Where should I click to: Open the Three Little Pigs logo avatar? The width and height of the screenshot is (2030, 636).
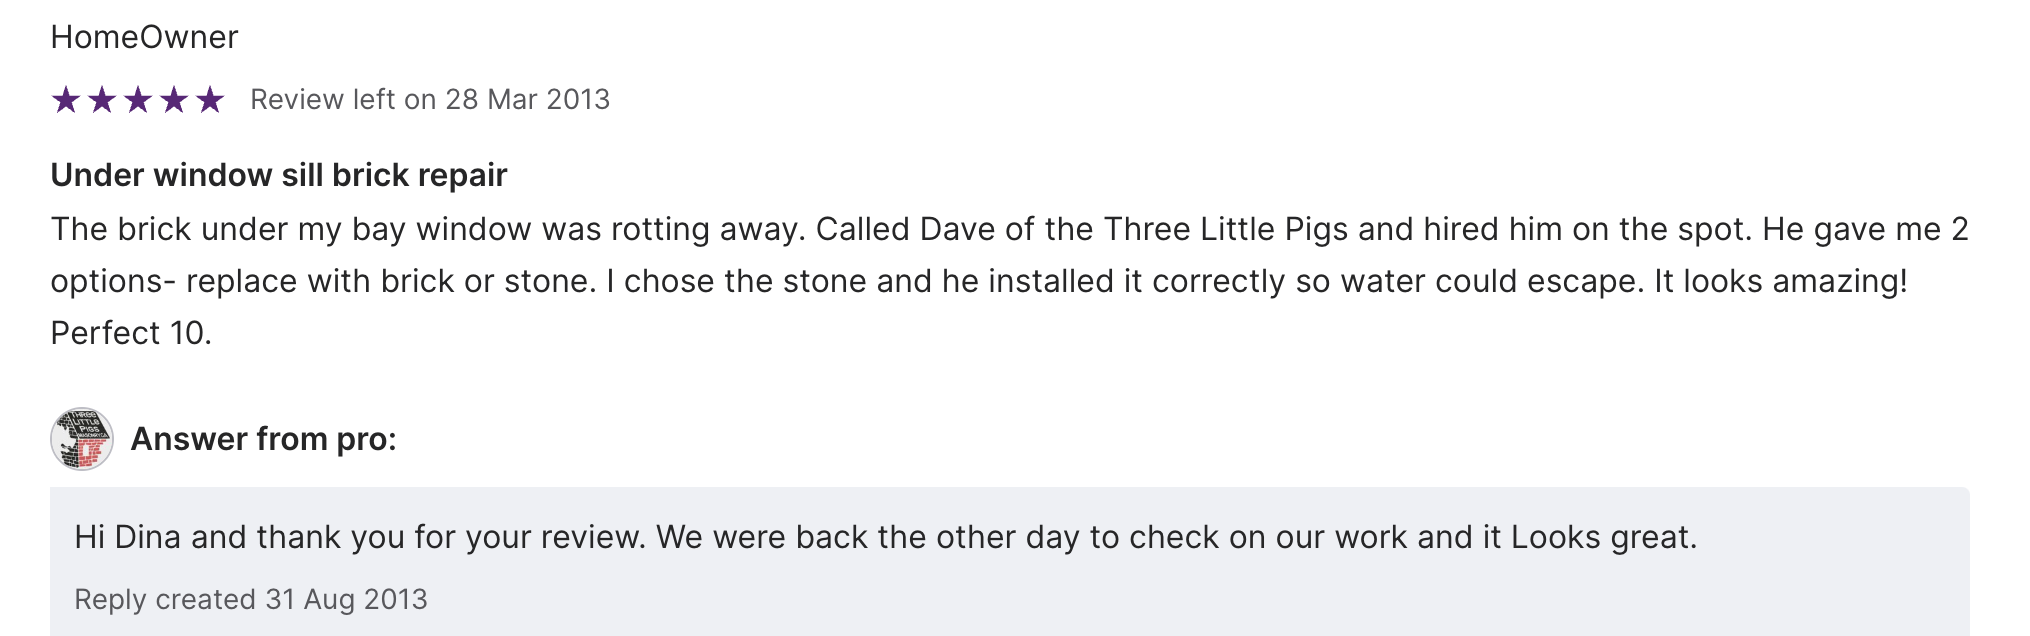[82, 439]
